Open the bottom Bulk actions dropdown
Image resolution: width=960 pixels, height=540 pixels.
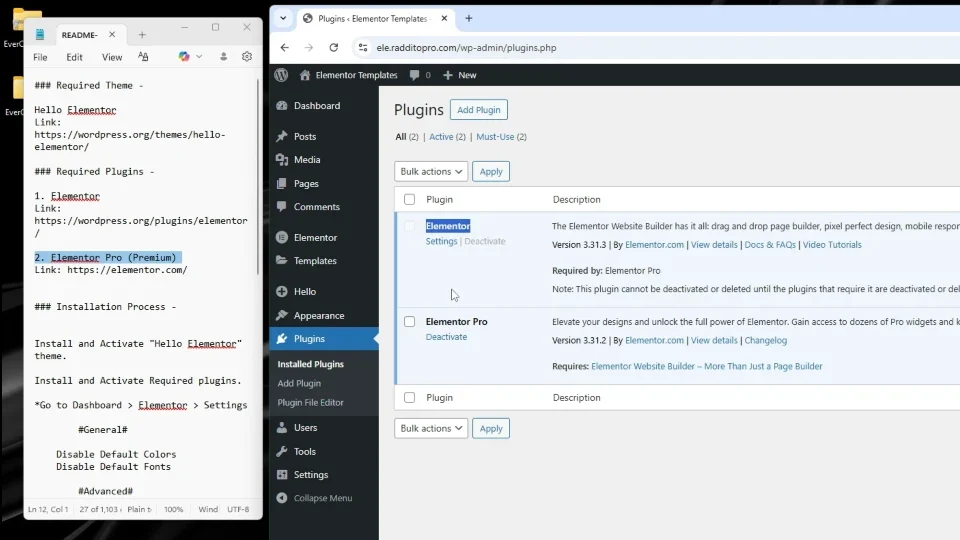coord(431,428)
